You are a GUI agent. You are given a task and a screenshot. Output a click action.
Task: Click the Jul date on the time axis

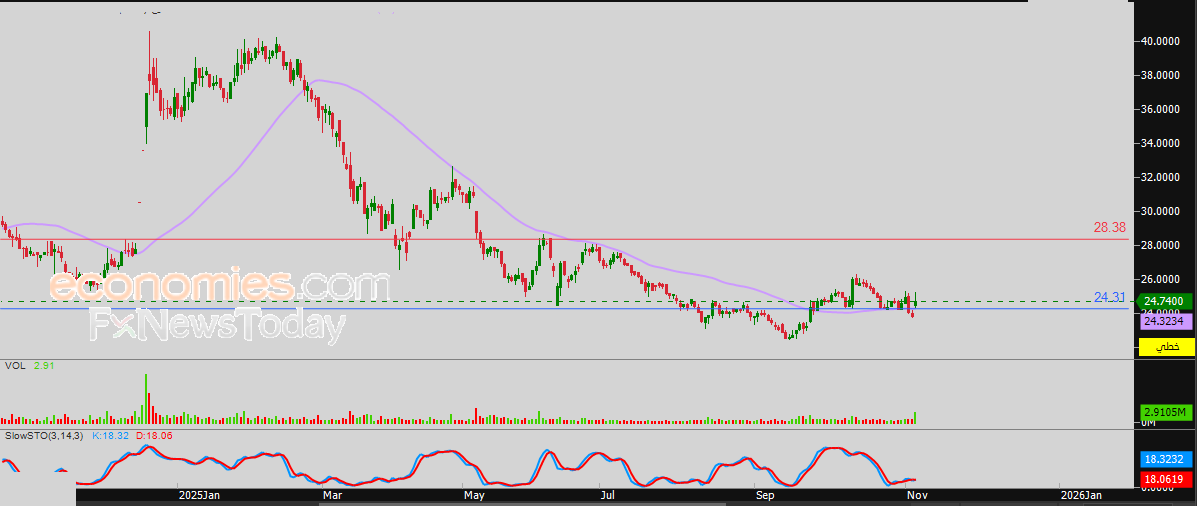[x=608, y=495]
